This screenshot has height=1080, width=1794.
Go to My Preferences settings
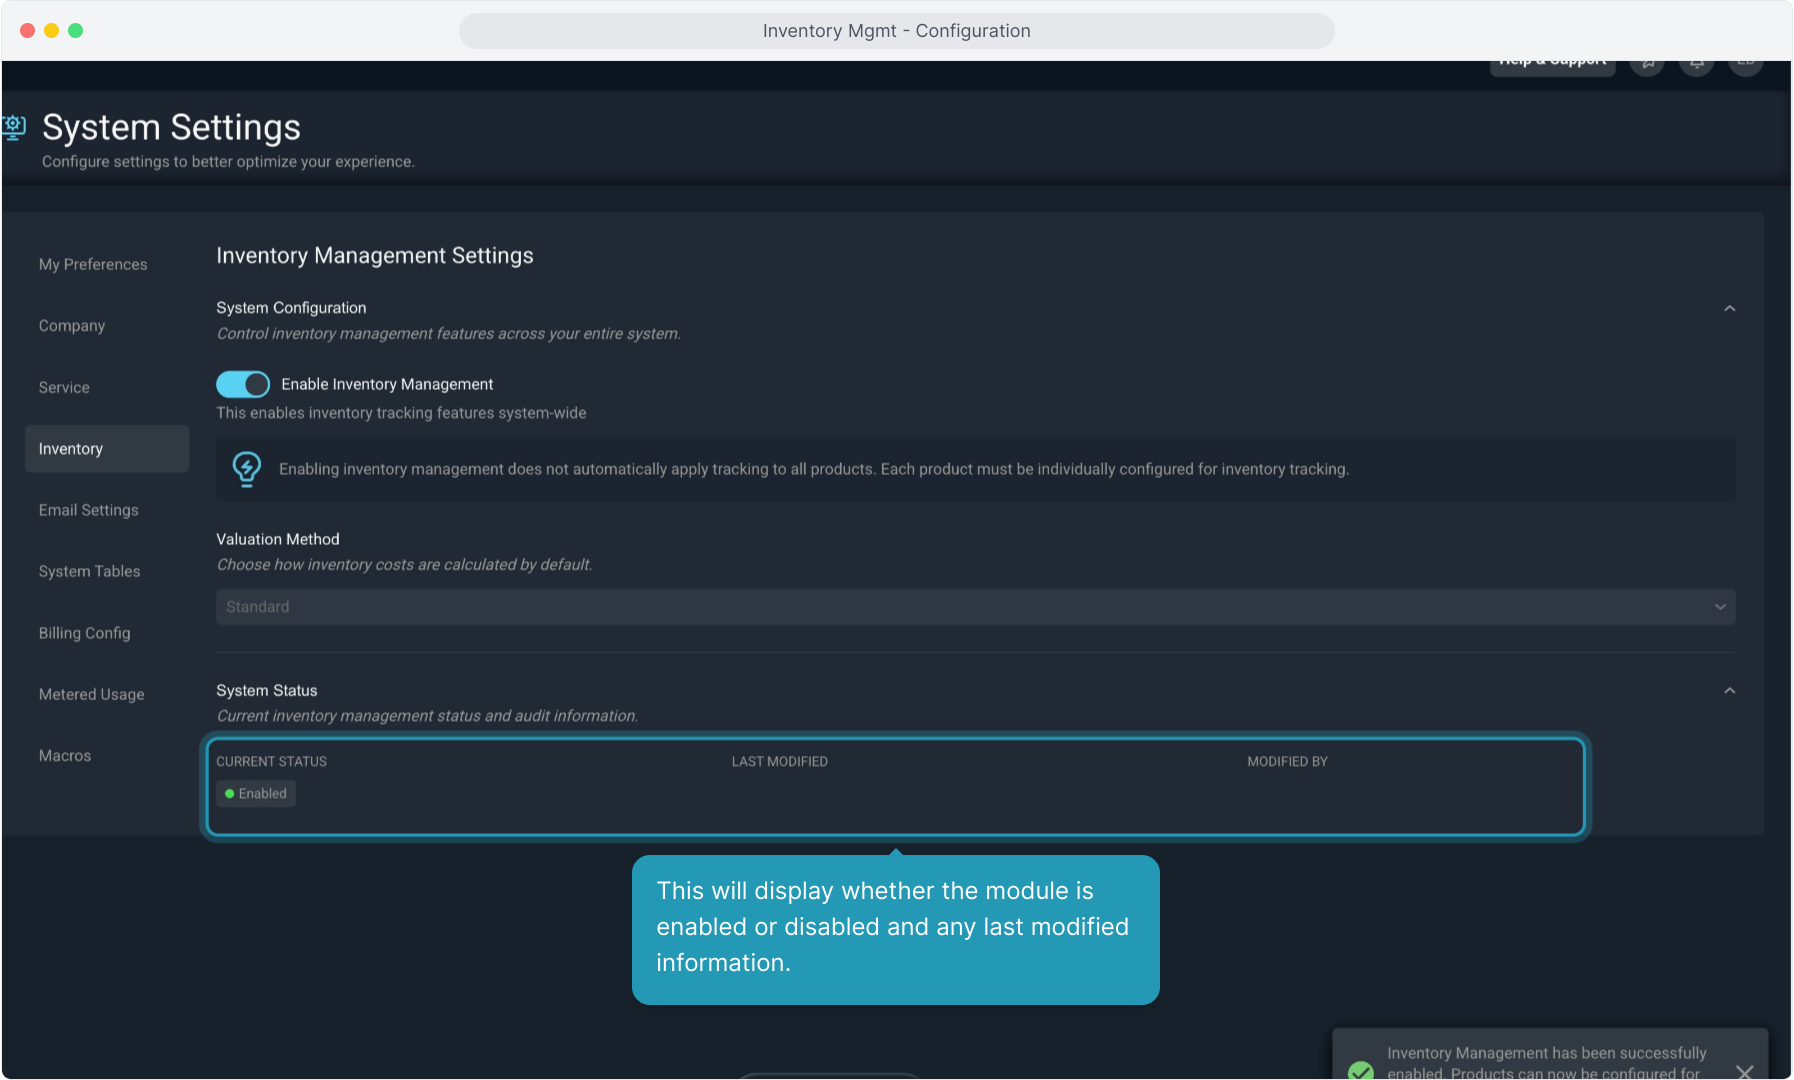click(x=93, y=264)
